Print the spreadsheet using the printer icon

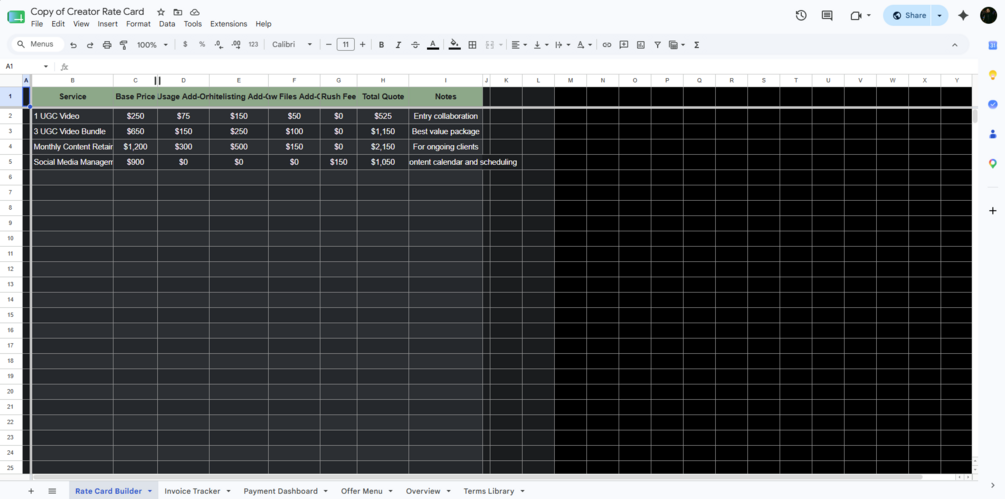click(107, 45)
